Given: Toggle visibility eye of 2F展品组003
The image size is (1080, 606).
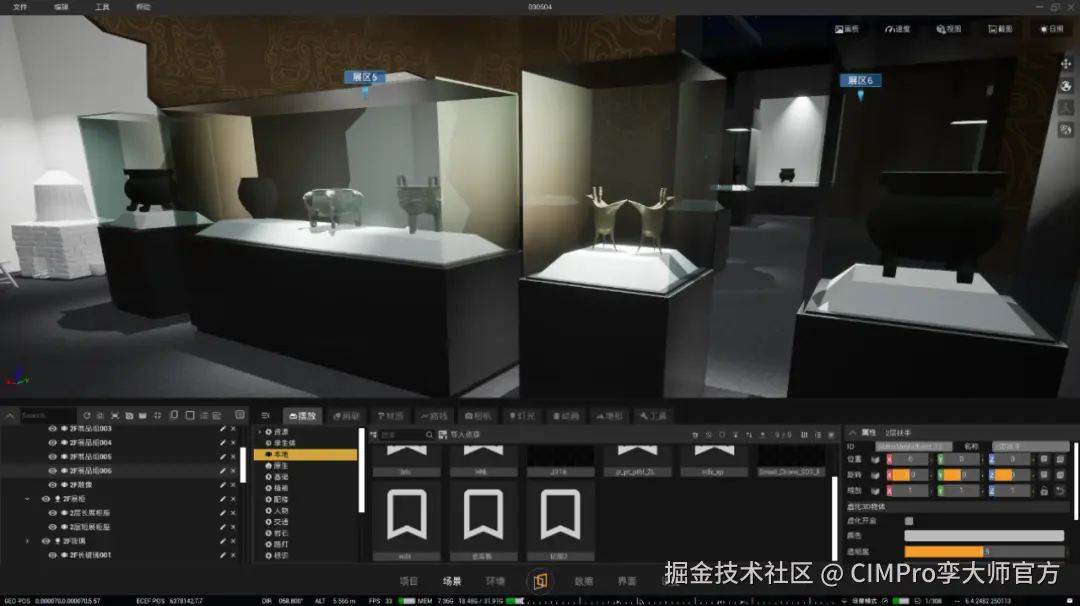Looking at the screenshot, I should (52, 428).
